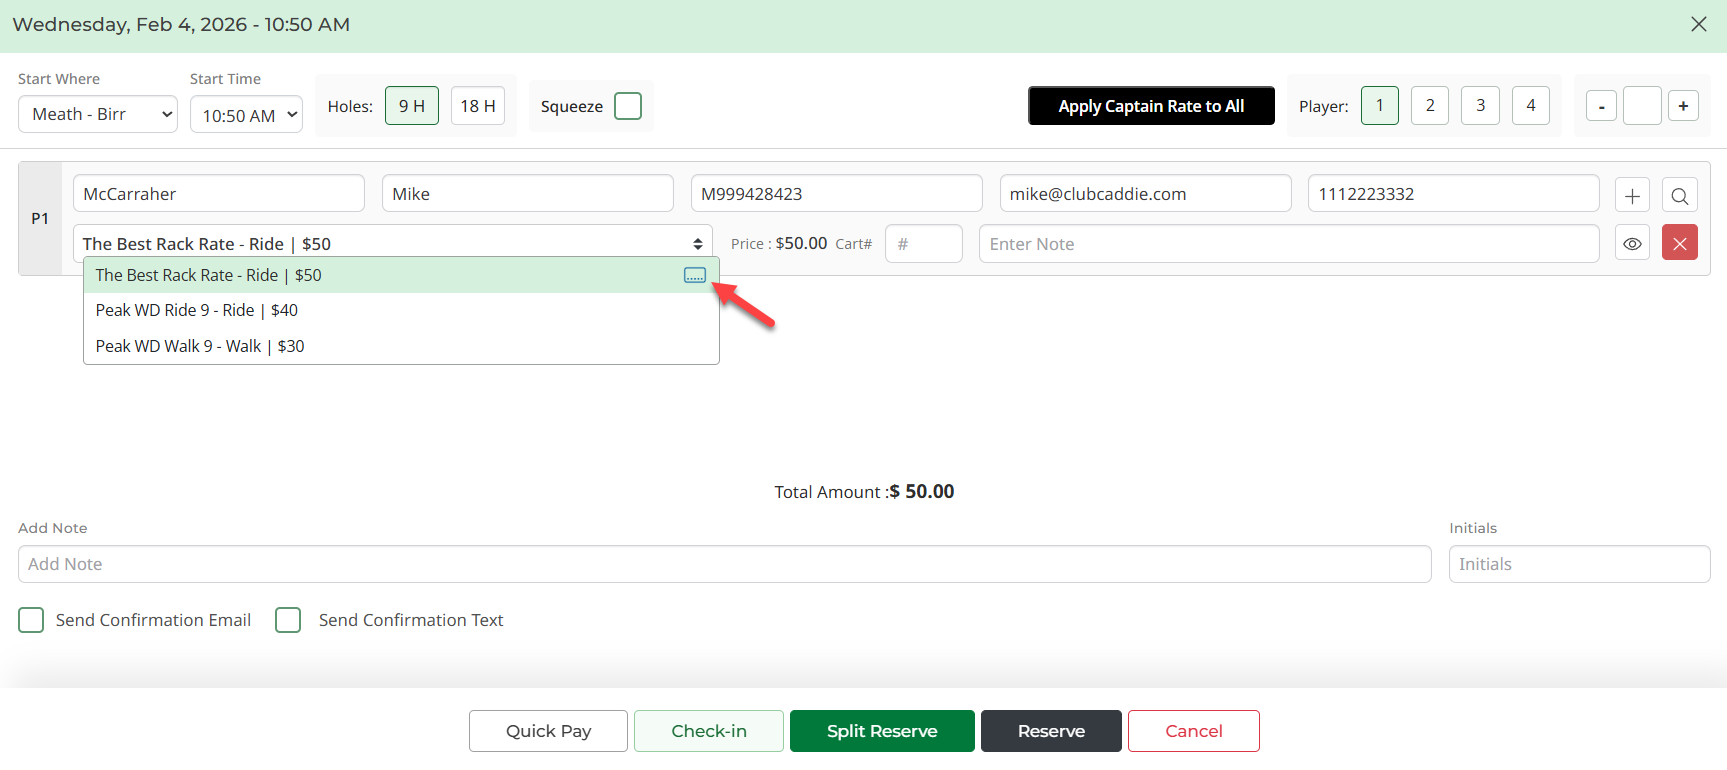Click the eye icon beside note field
Viewport: 1727px width, 770px height.
[x=1632, y=244]
